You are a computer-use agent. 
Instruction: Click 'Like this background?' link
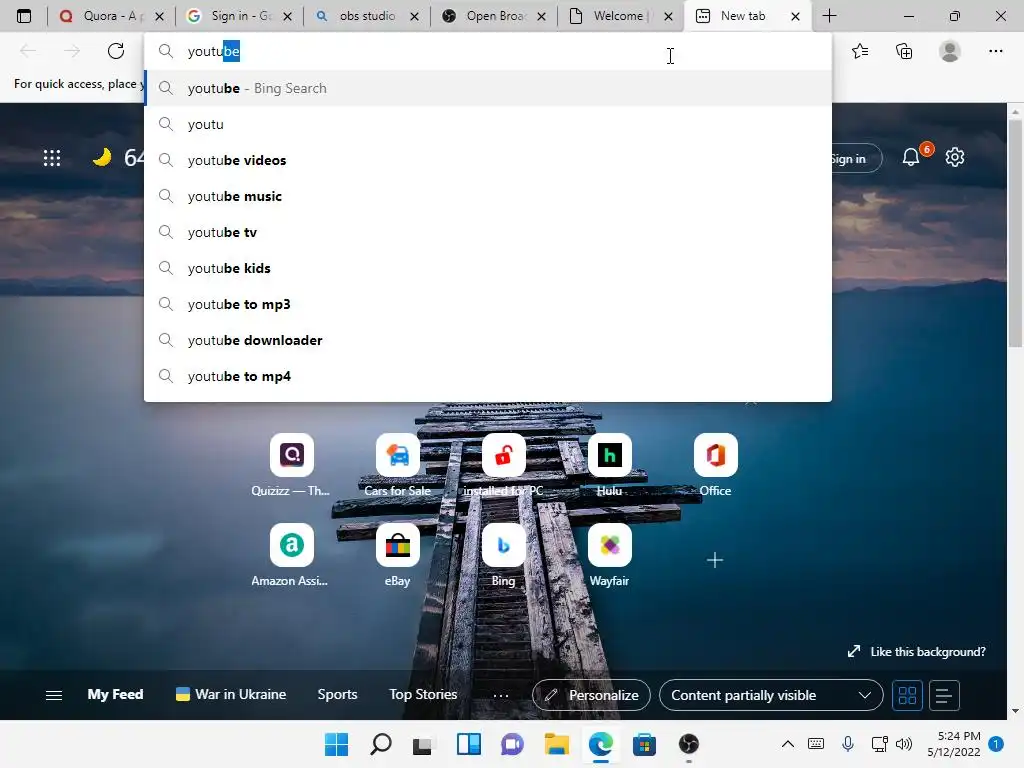(918, 652)
